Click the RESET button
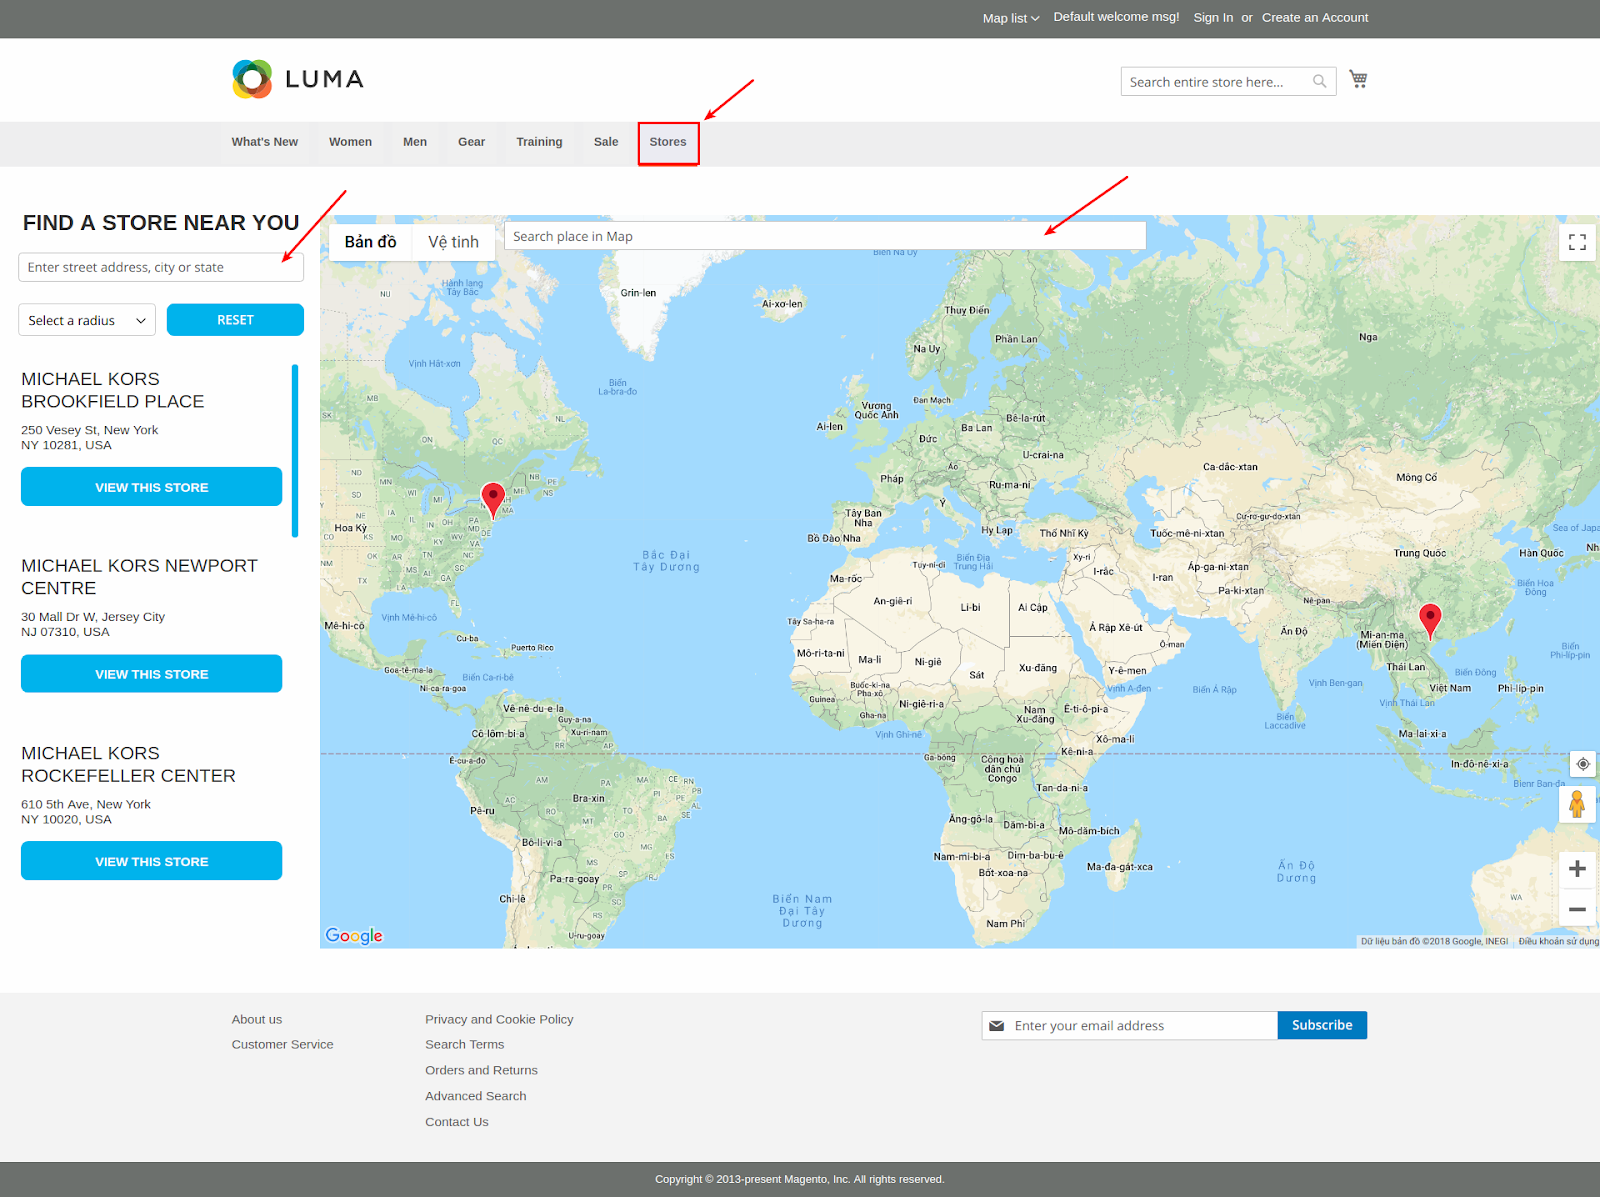The height and width of the screenshot is (1197, 1600). 235,320
